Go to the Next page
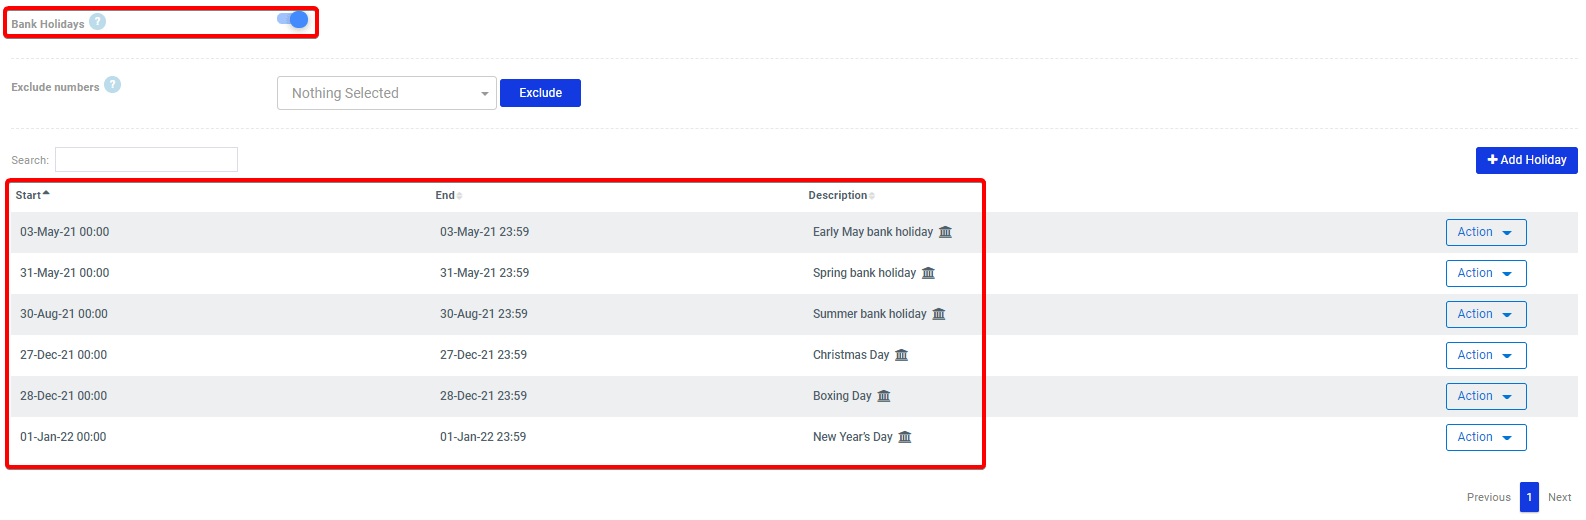This screenshot has height=520, width=1586. 1559,497
